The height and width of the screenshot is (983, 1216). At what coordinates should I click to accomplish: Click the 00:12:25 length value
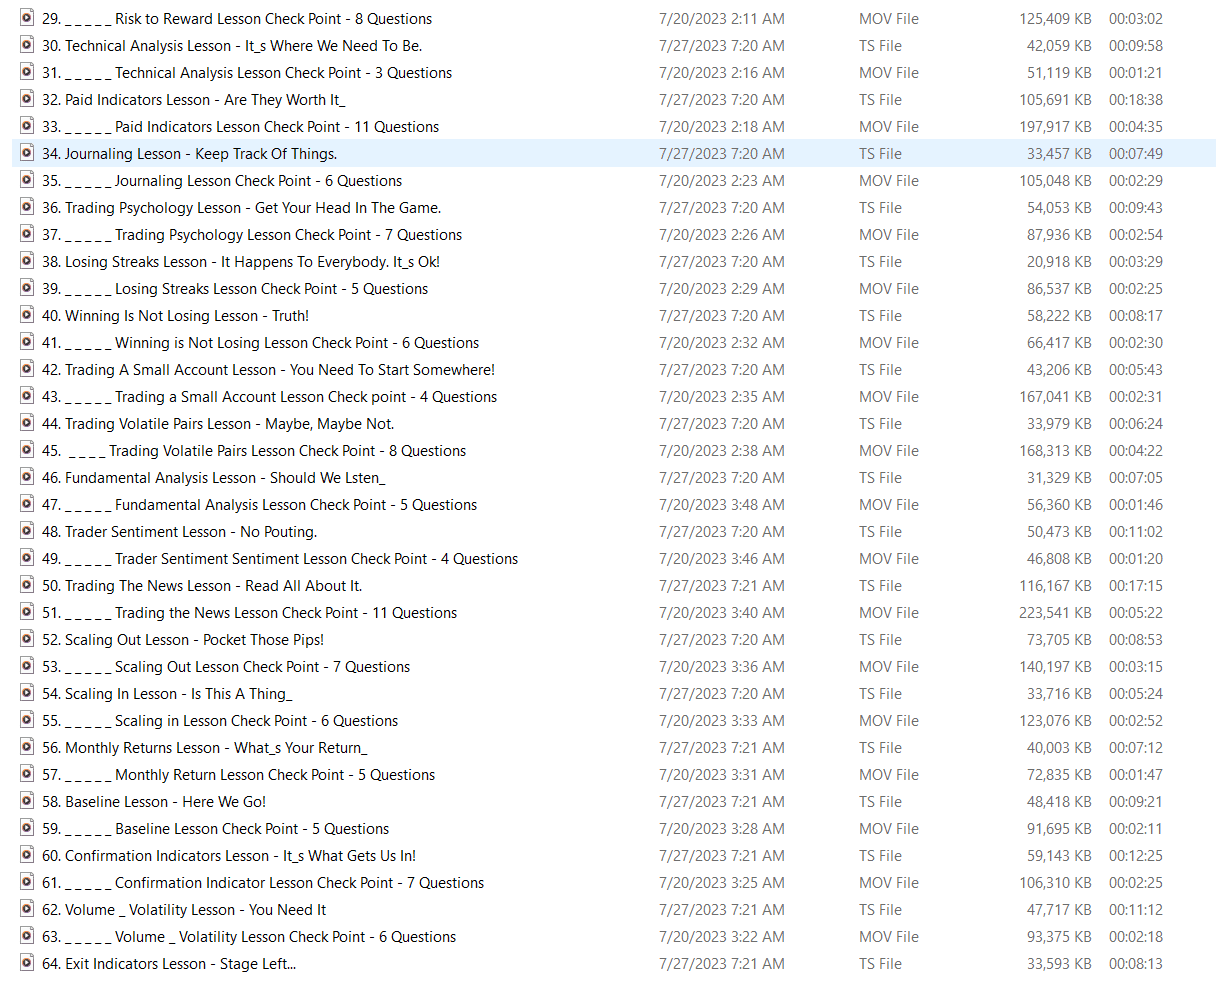[1136, 856]
